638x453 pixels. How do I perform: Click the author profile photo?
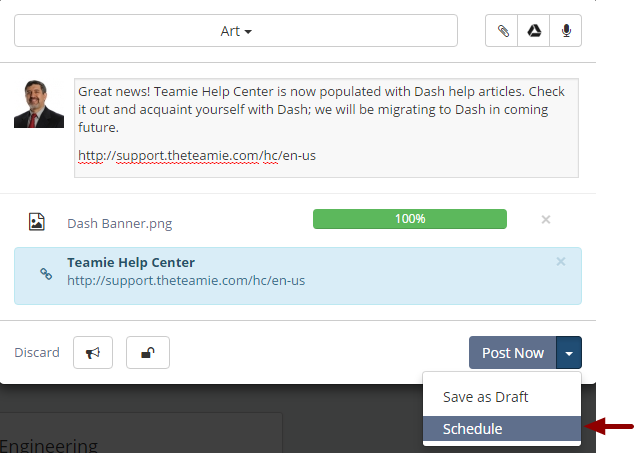tap(39, 104)
